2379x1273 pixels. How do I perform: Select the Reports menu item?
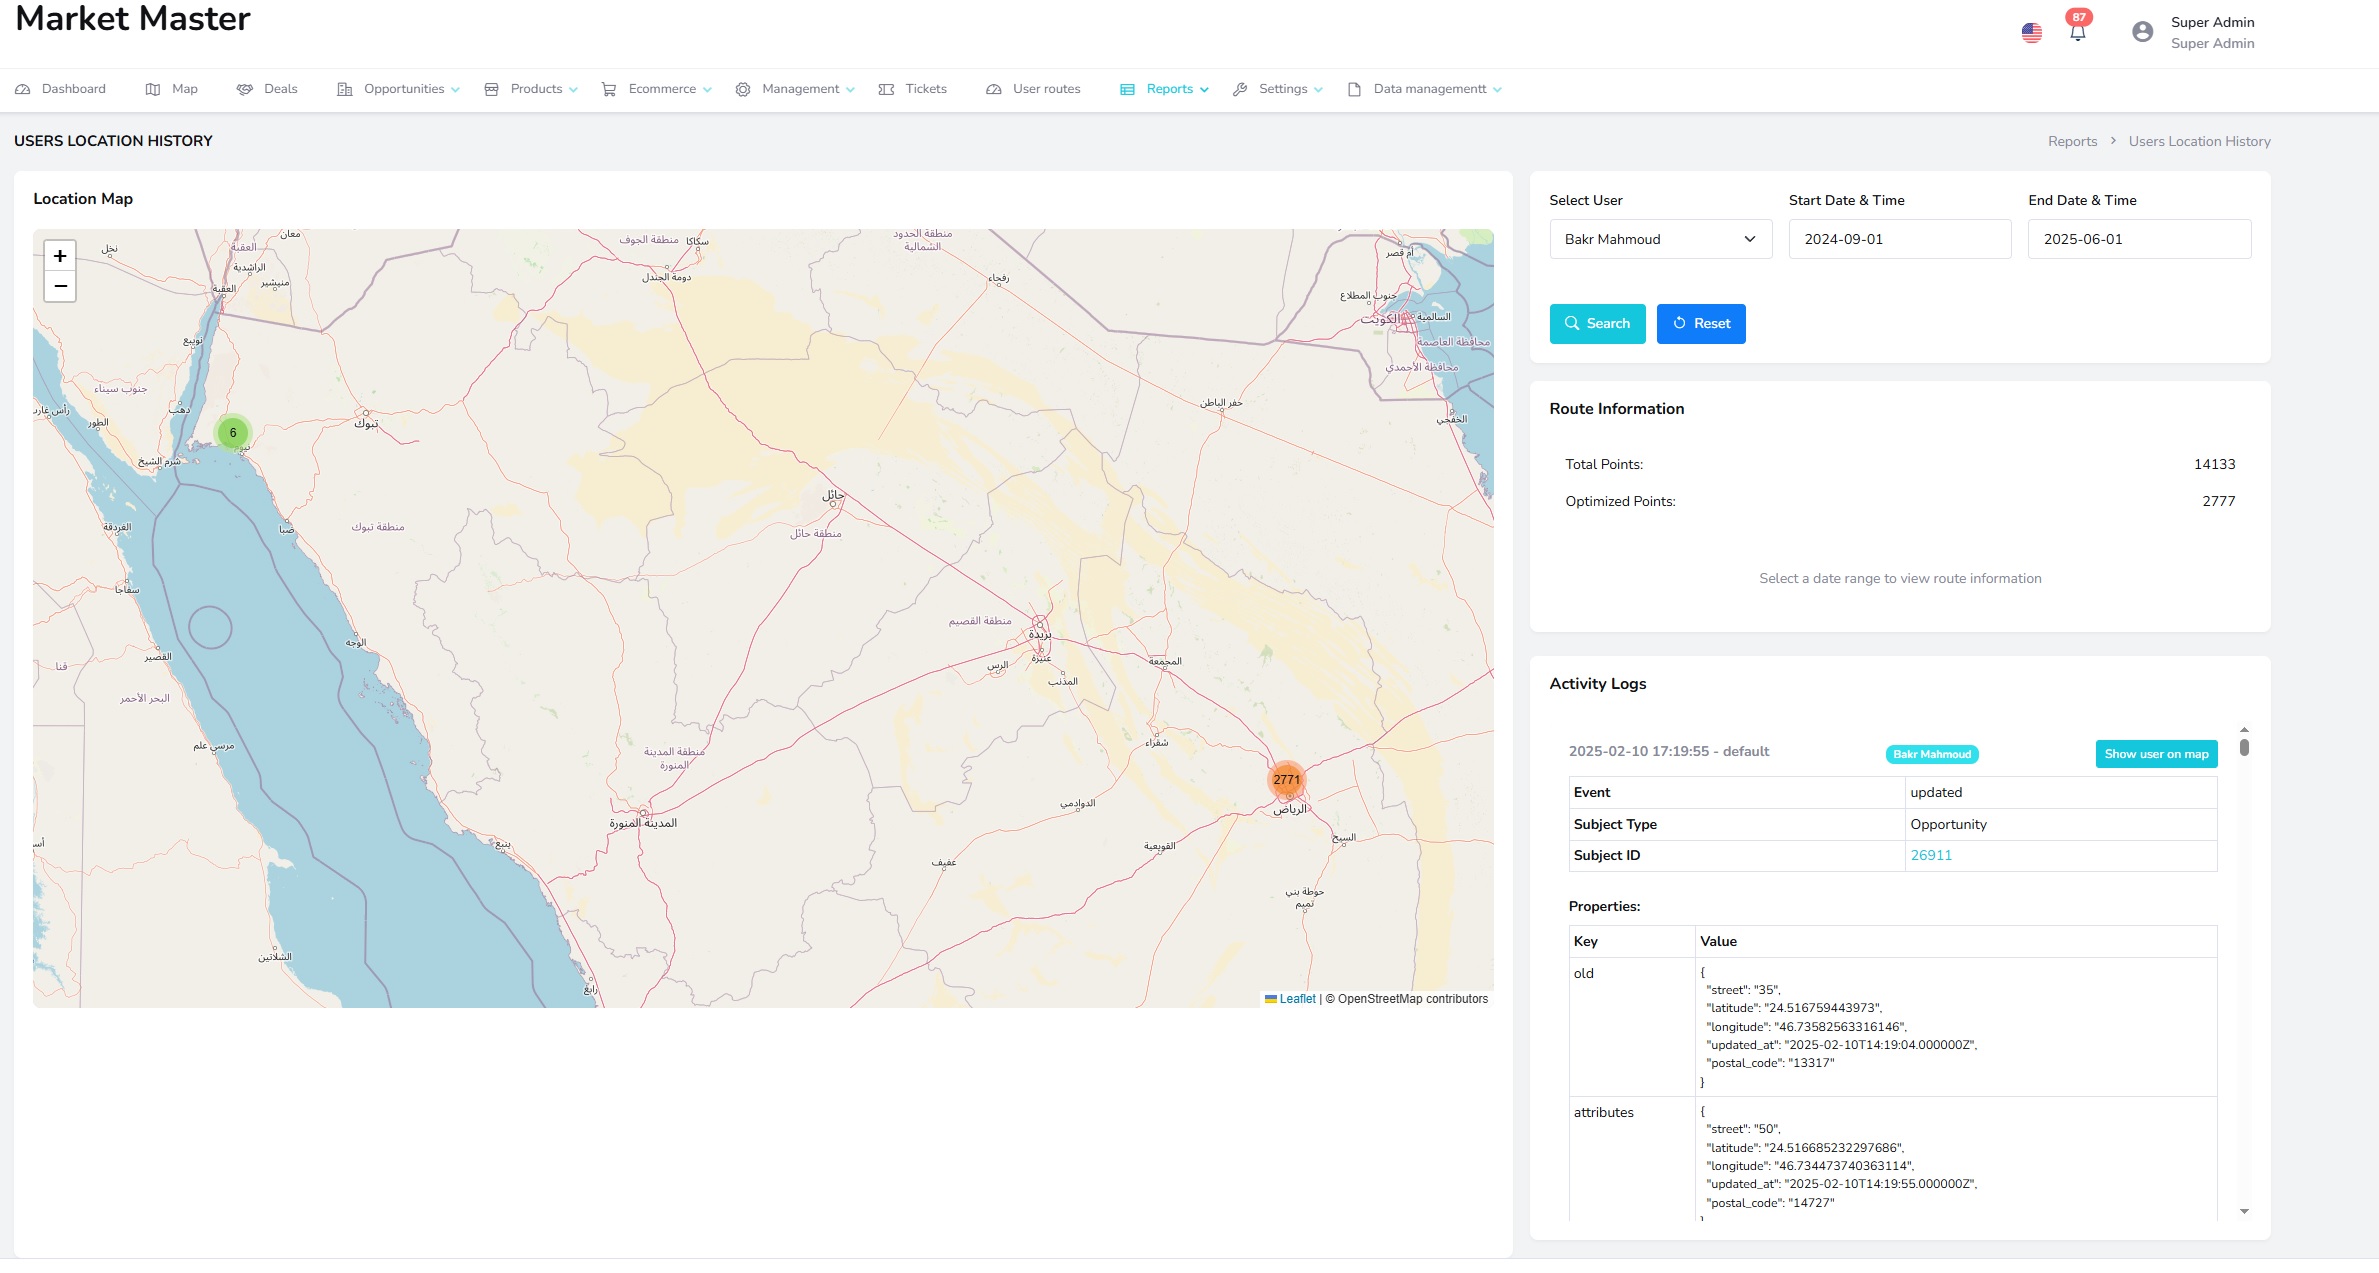1169,88
